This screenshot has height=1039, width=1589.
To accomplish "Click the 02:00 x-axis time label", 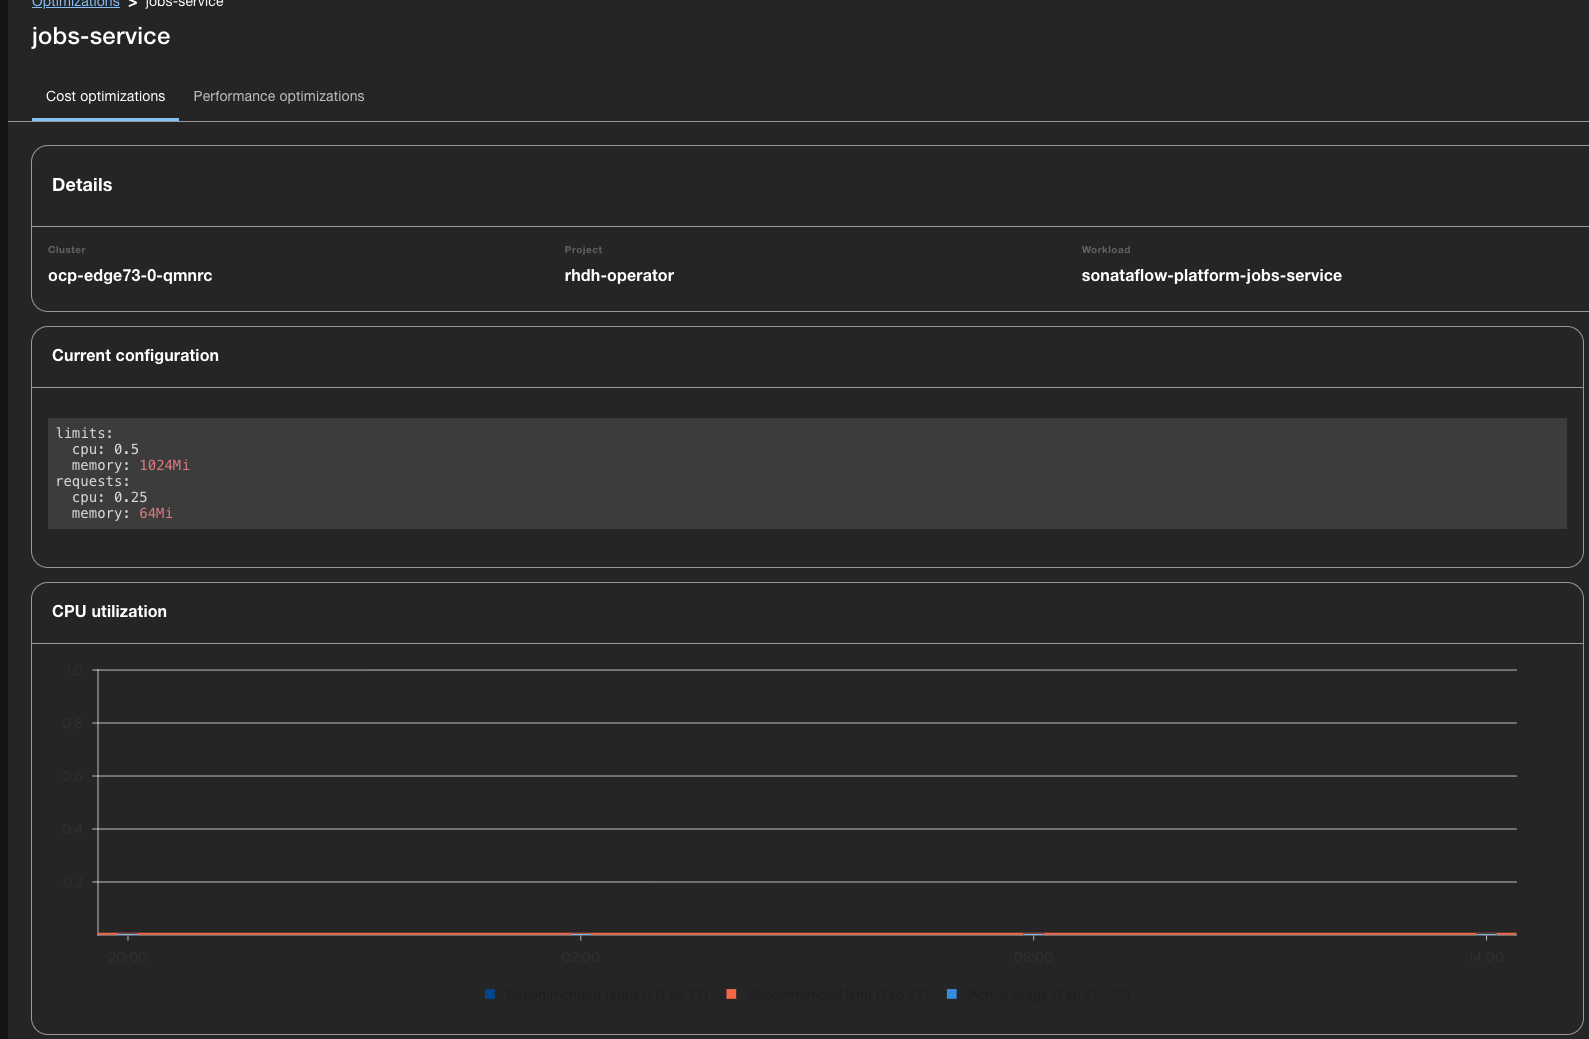I will (x=581, y=957).
